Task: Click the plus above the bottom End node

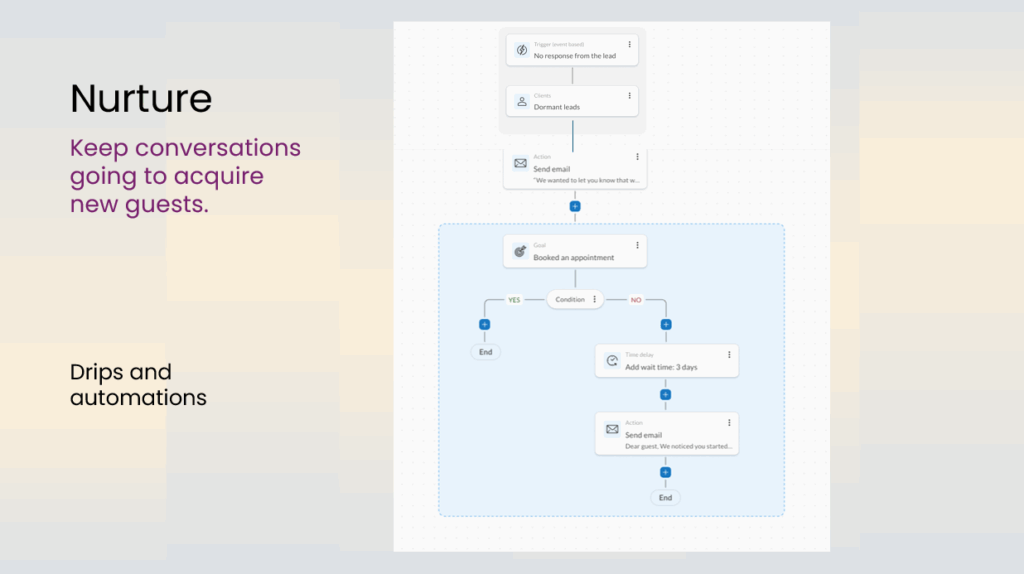Action: click(666, 472)
